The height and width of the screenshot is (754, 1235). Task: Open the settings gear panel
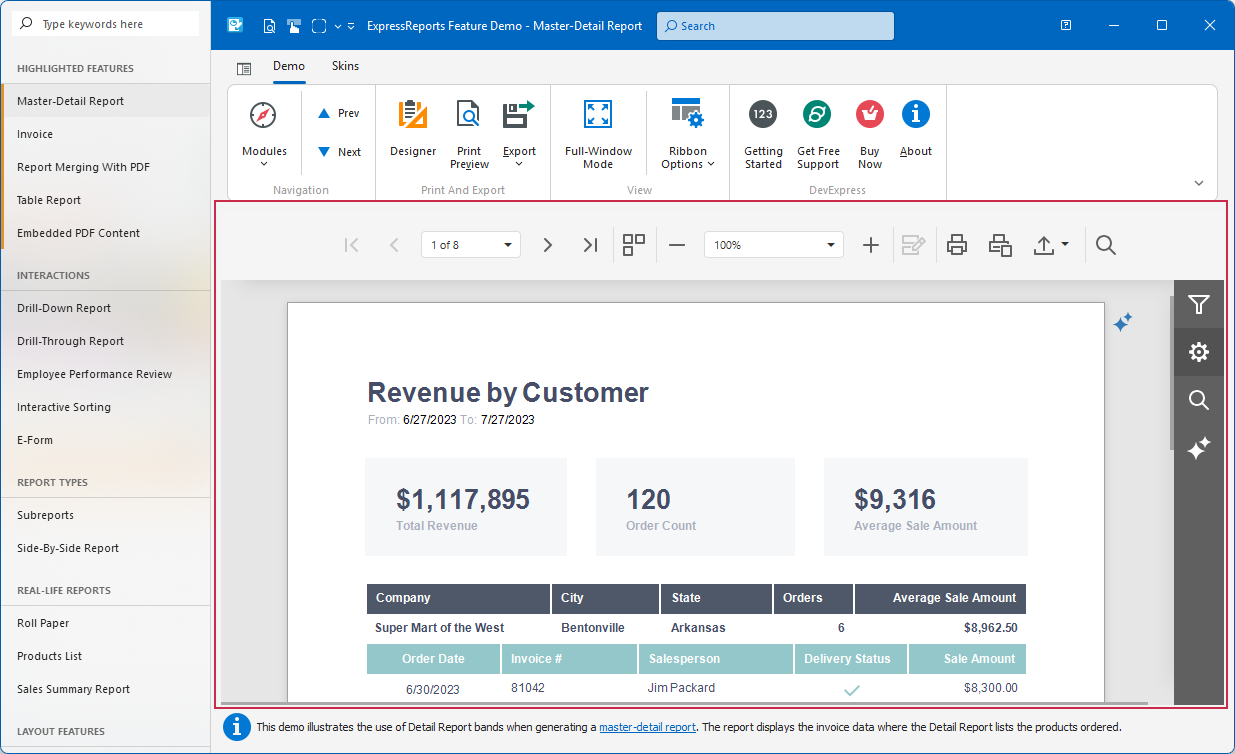coord(1199,352)
